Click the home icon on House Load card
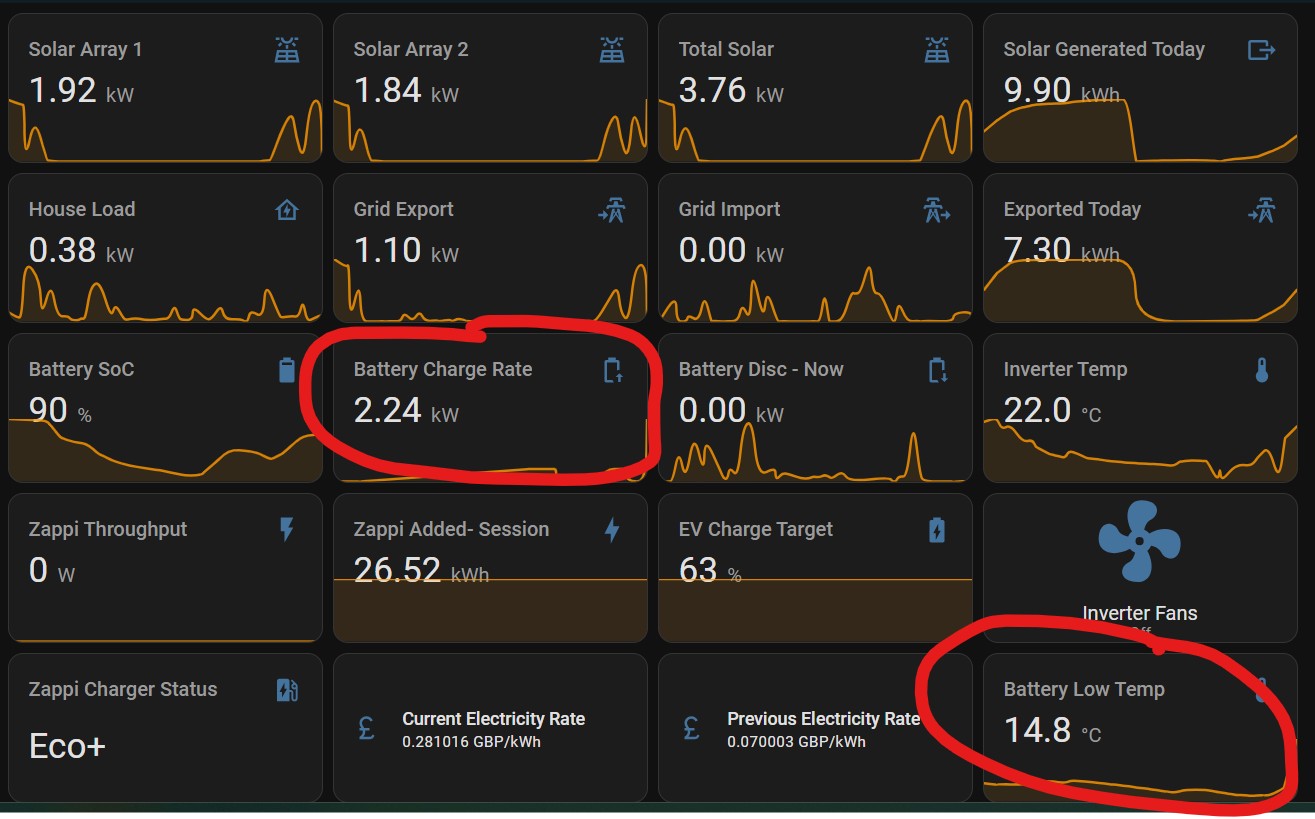Image resolution: width=1315 pixels, height=819 pixels. click(x=287, y=210)
